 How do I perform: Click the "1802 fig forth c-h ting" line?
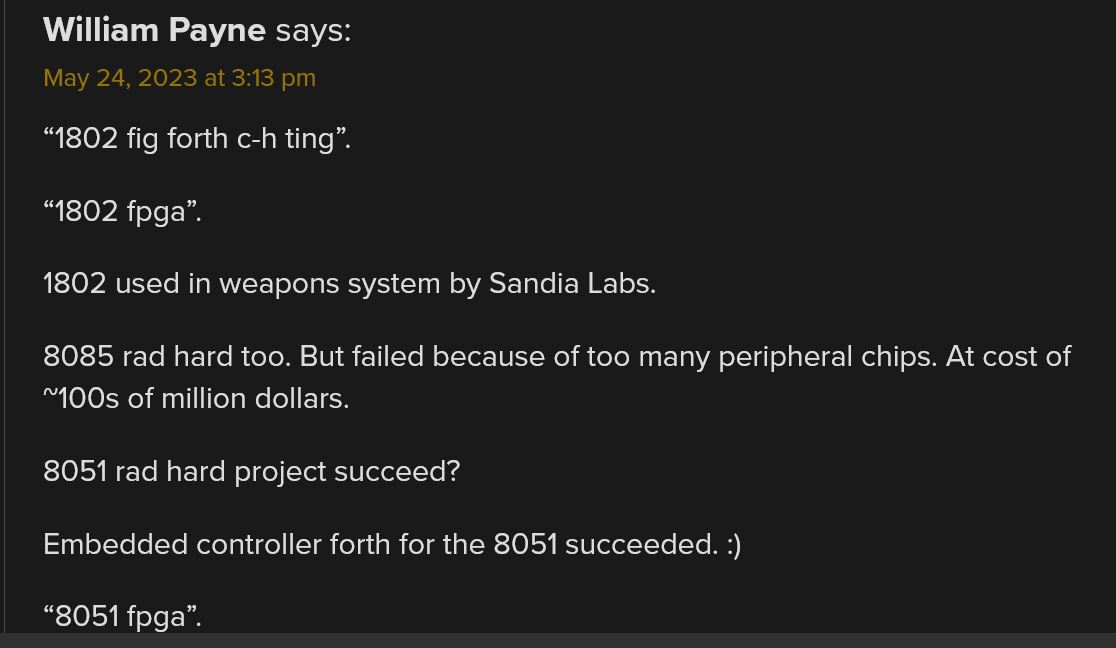click(x=197, y=138)
